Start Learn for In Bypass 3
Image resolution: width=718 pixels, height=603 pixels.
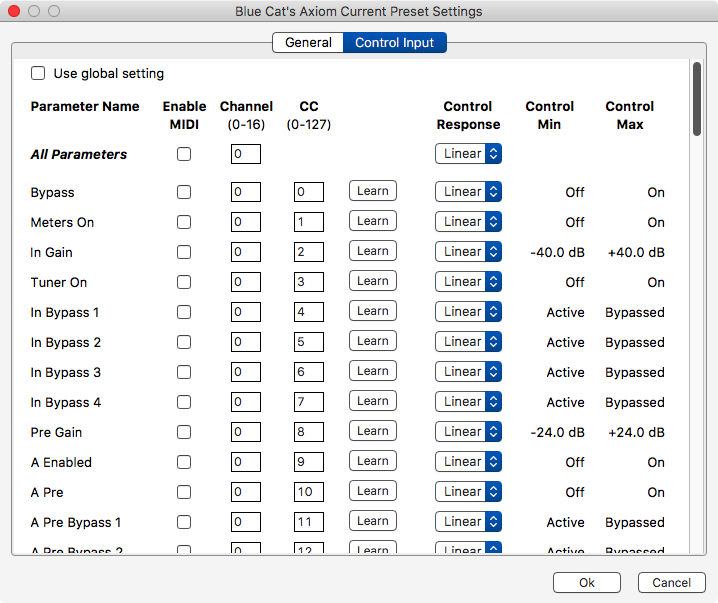[373, 371]
